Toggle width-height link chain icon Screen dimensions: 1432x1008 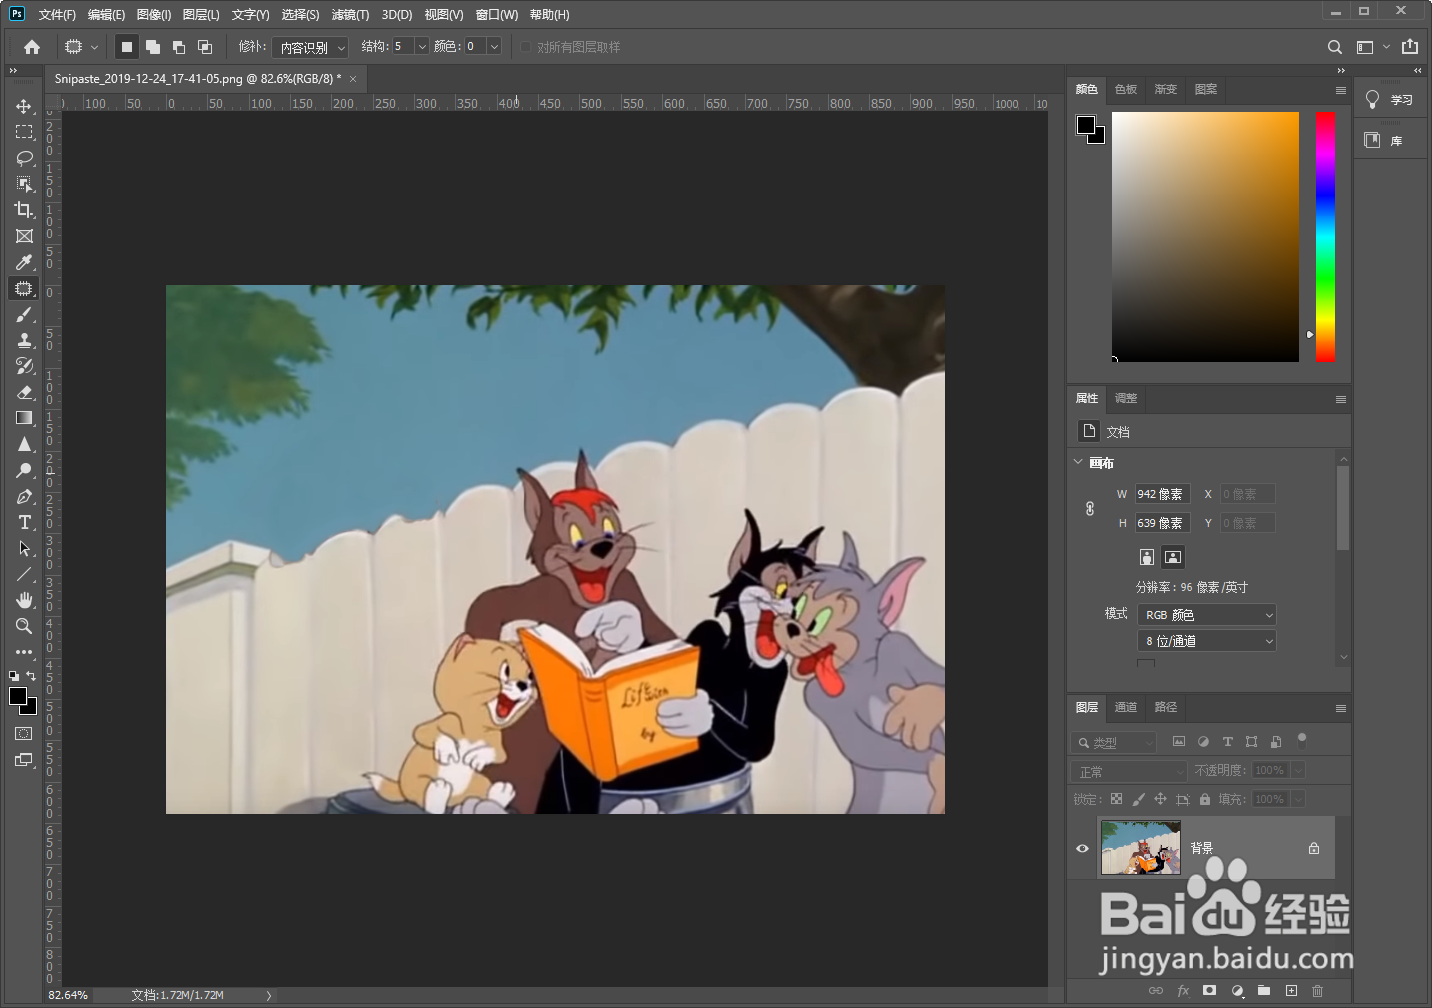point(1090,509)
